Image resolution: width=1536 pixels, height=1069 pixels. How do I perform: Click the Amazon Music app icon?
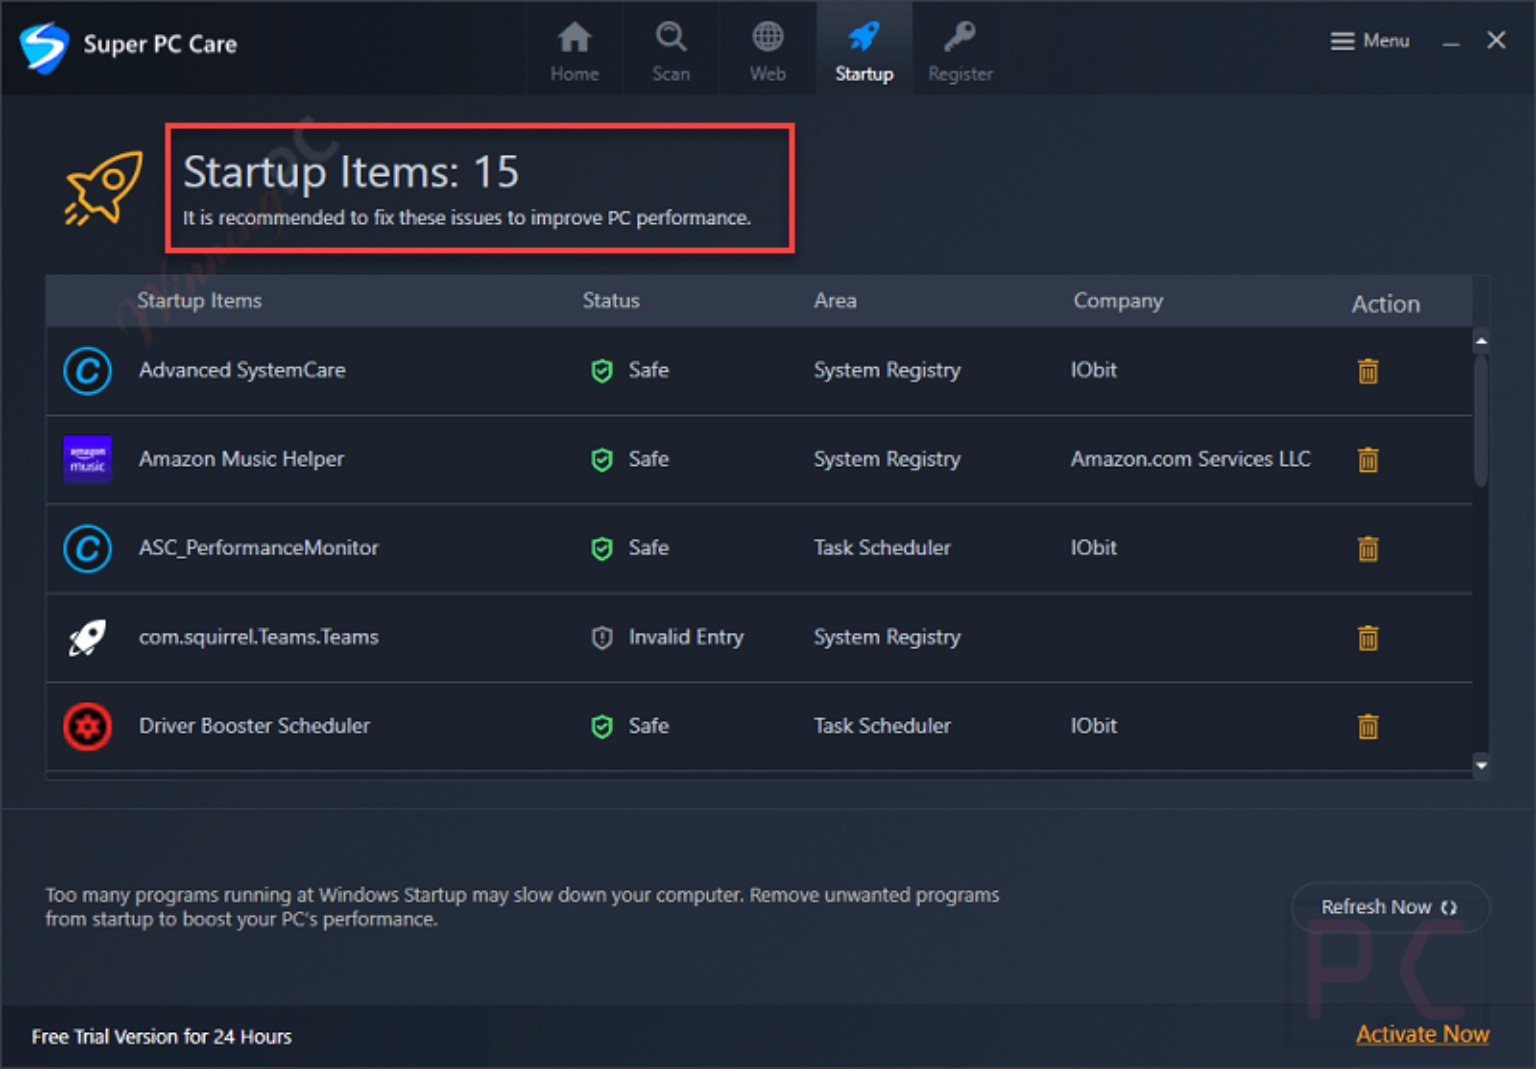point(87,460)
